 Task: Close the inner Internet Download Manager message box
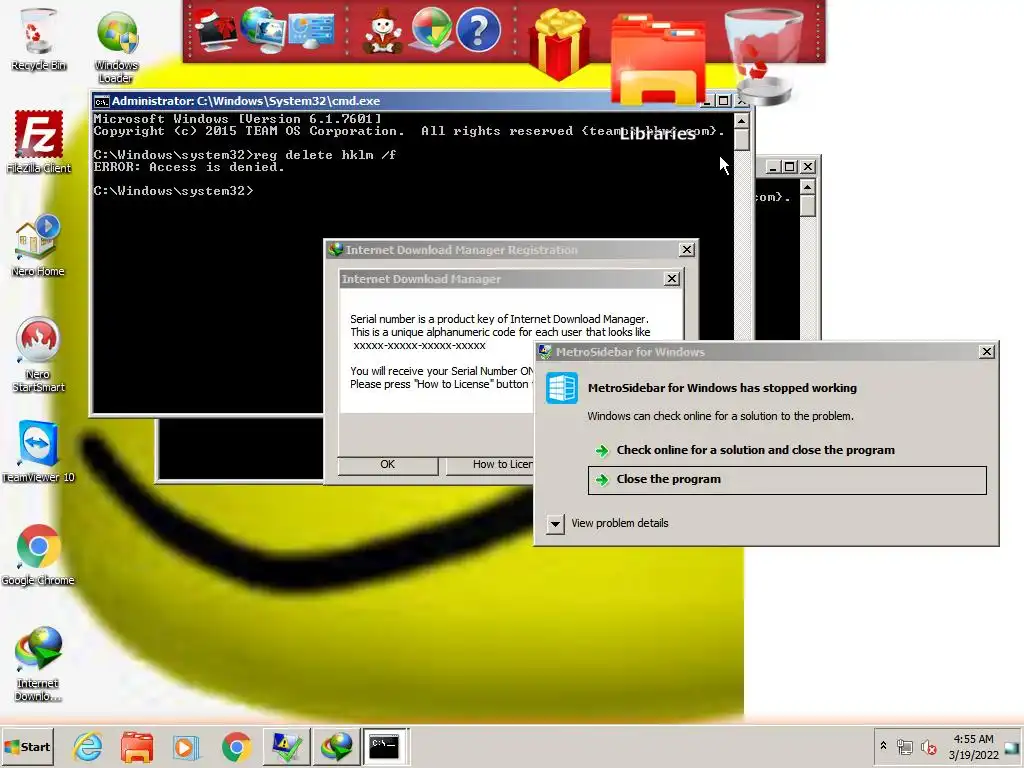tap(671, 279)
